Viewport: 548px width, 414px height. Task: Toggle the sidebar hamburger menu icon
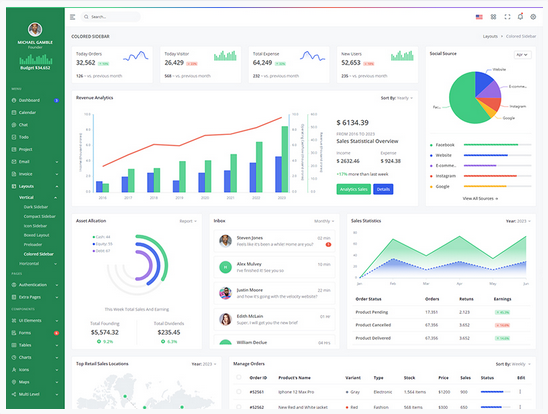[73, 17]
